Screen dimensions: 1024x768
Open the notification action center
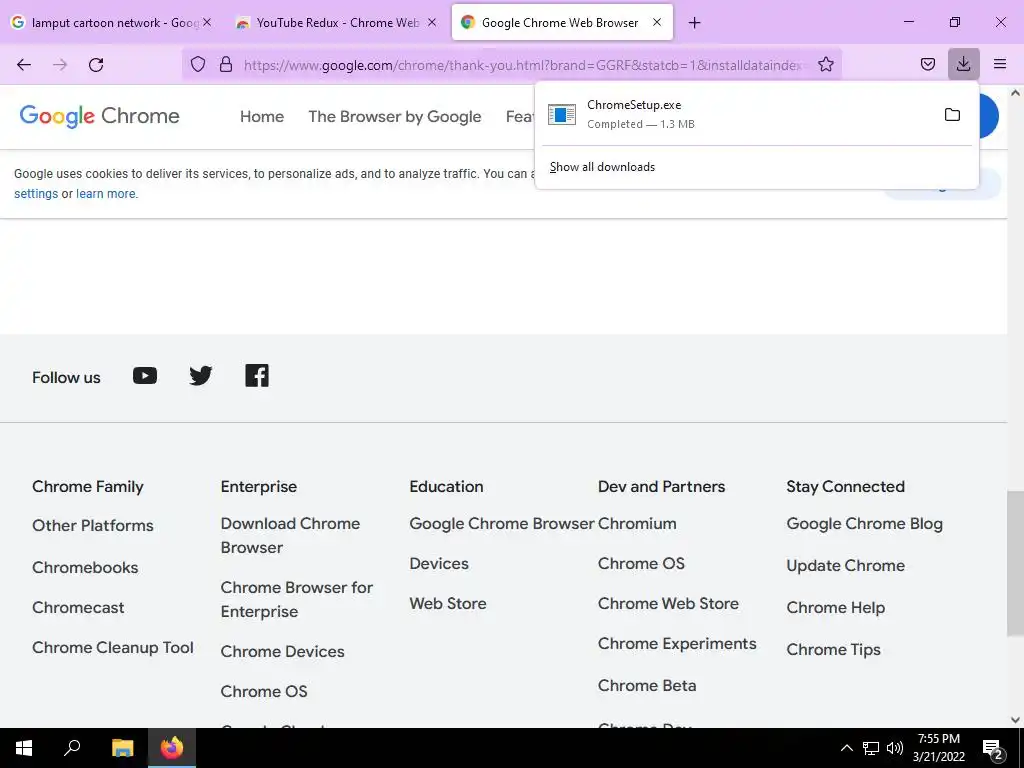click(993, 750)
